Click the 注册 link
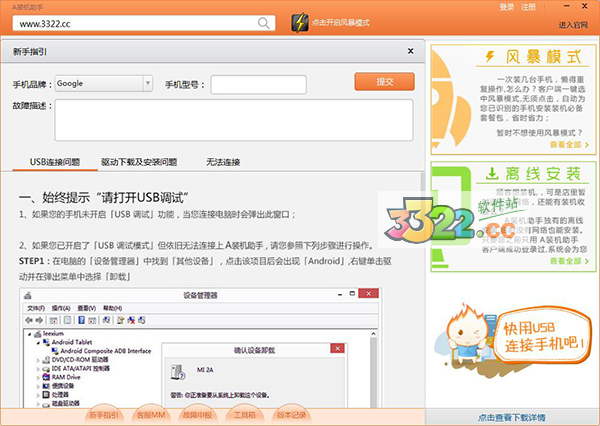Viewport: 600px width, 426px height. click(x=528, y=7)
